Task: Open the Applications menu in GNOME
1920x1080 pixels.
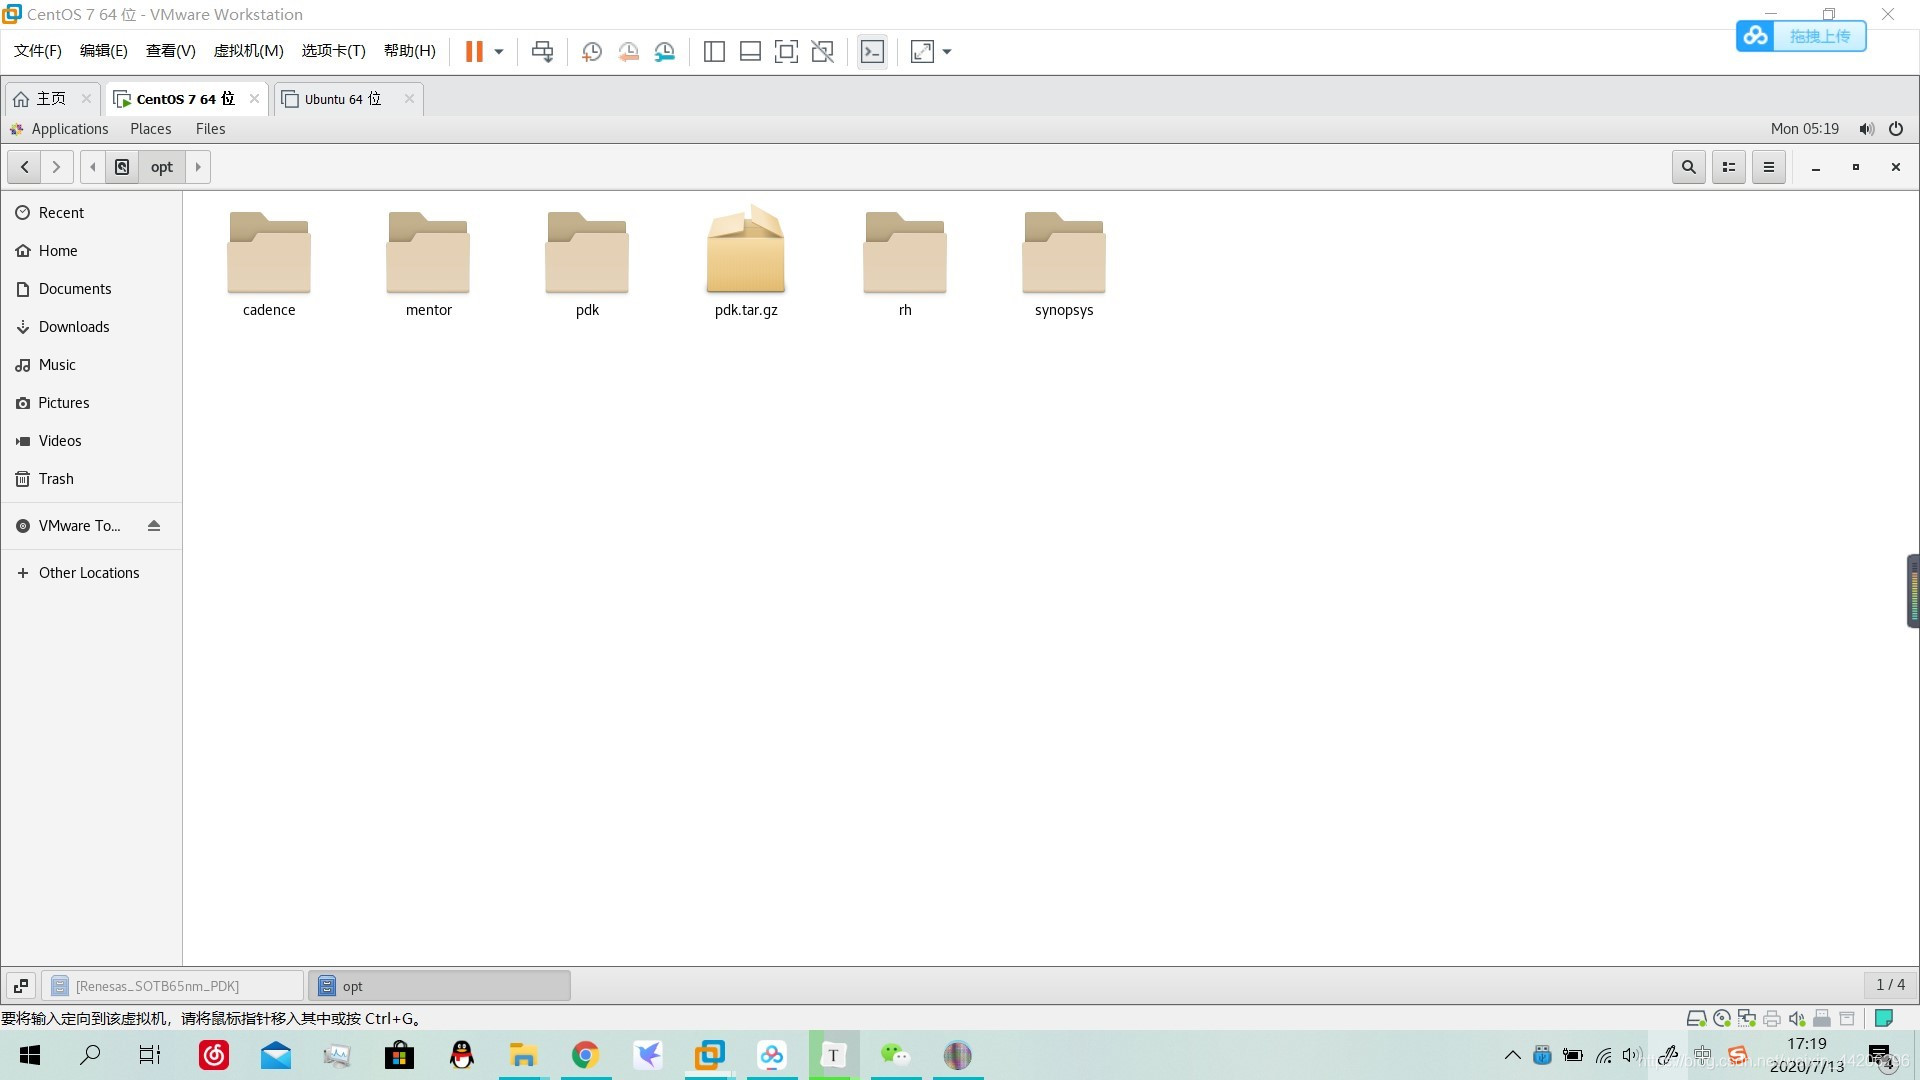Action: (69, 129)
